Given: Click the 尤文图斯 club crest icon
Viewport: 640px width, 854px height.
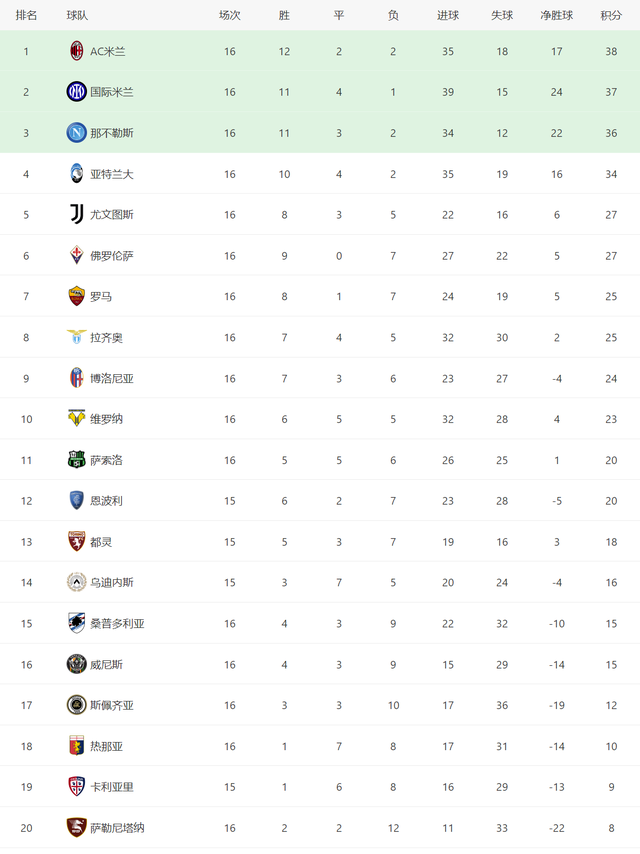Looking at the screenshot, I should pos(76,214).
